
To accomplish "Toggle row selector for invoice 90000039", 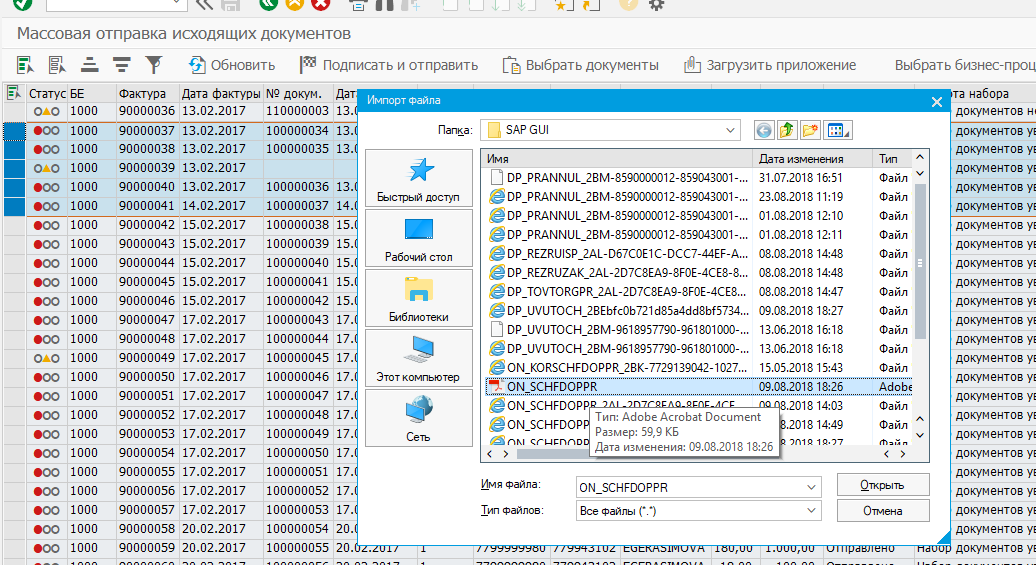I will click(x=13, y=168).
